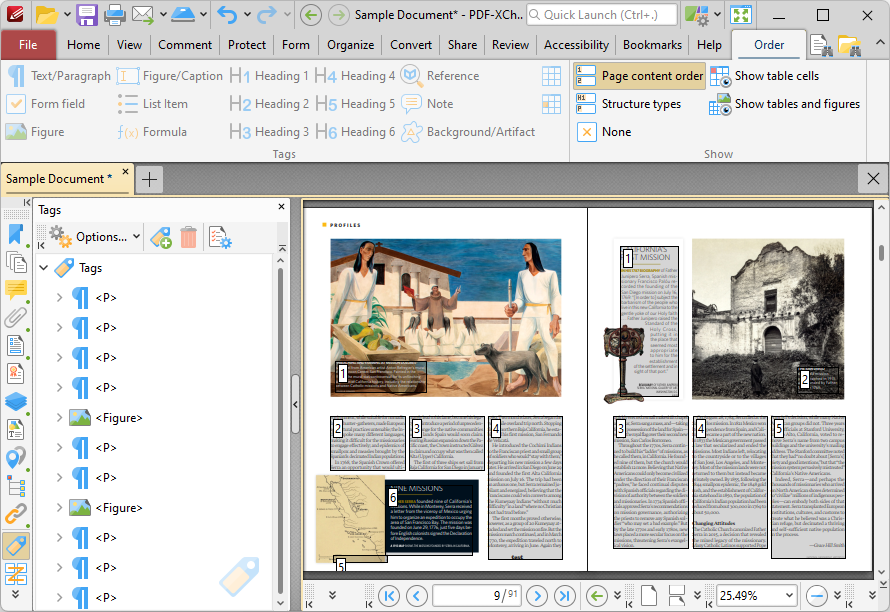Open a new document tab with the plus button
The height and width of the screenshot is (612, 890).
pyautogui.click(x=149, y=179)
